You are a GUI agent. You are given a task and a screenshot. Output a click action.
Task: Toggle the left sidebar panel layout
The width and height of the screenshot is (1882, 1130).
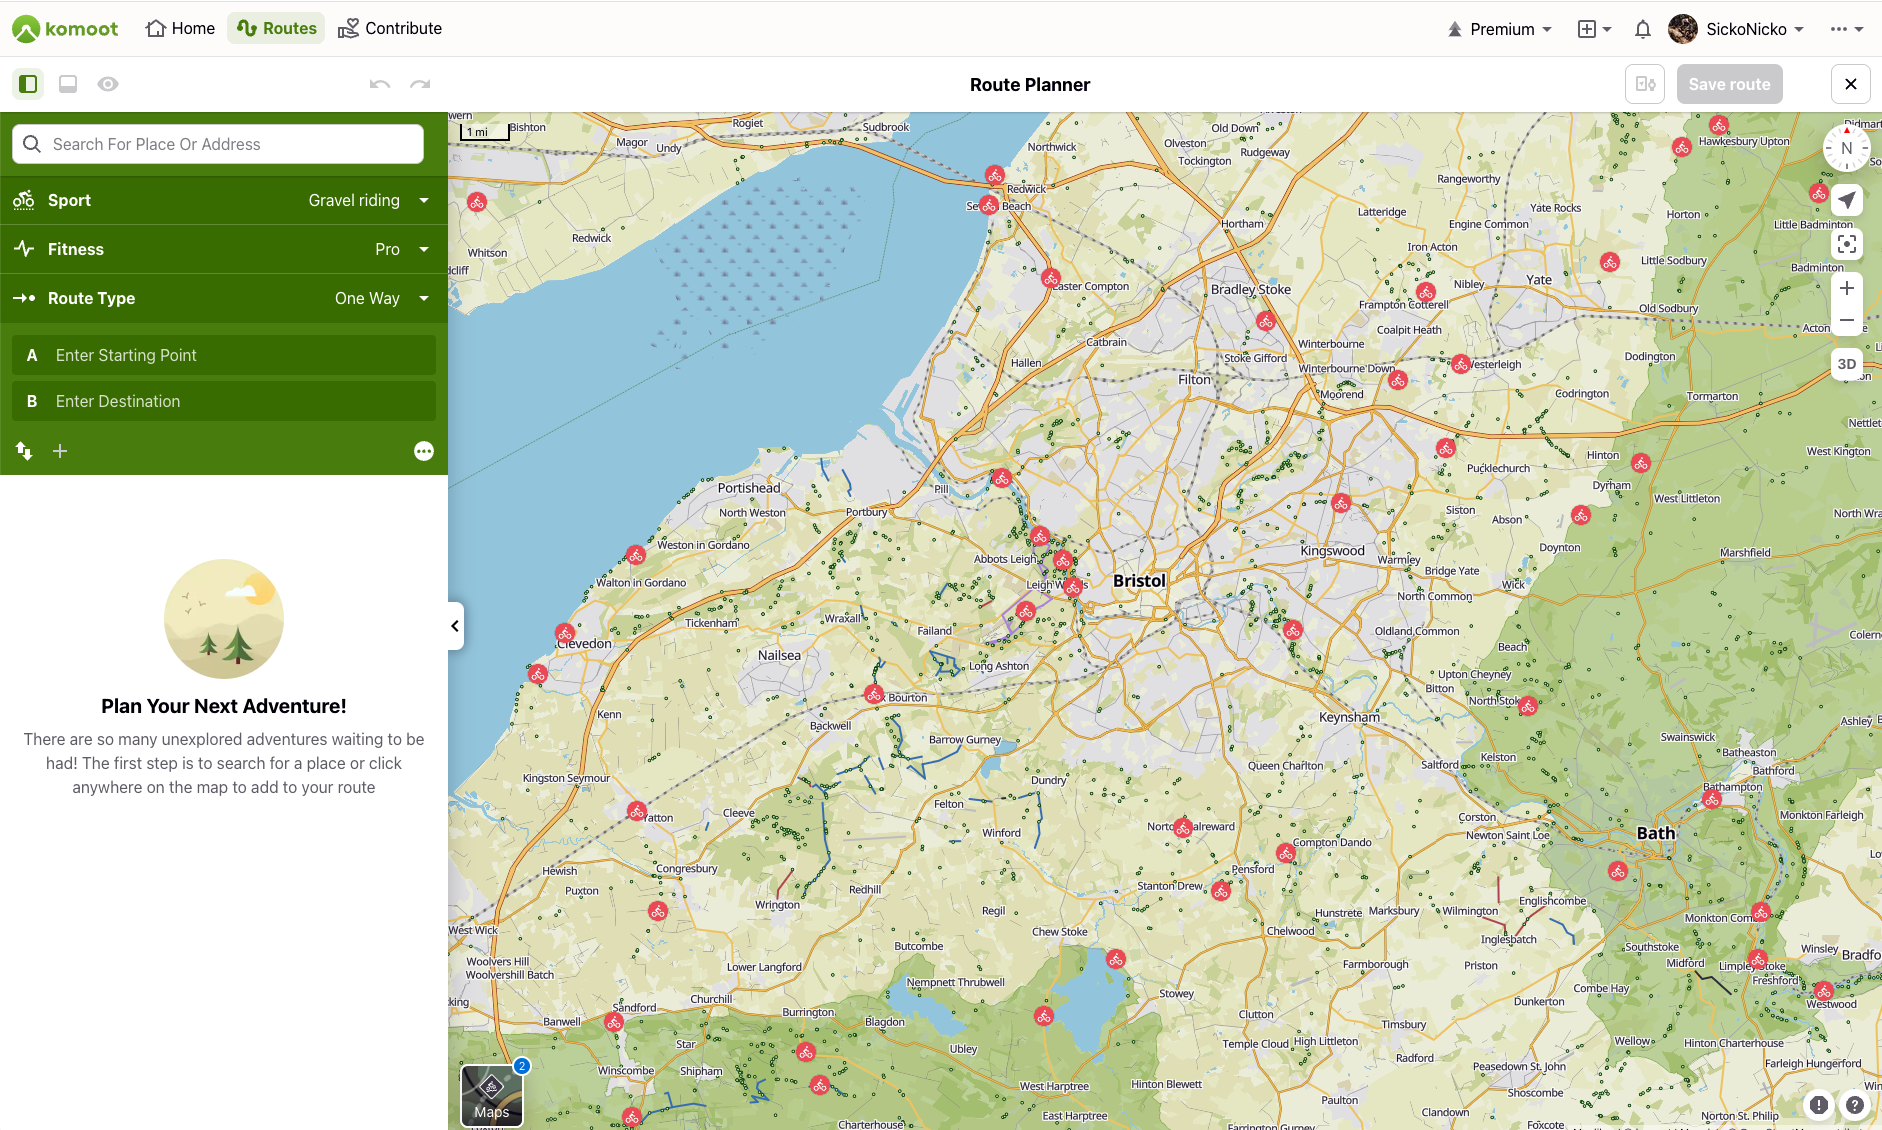point(28,84)
